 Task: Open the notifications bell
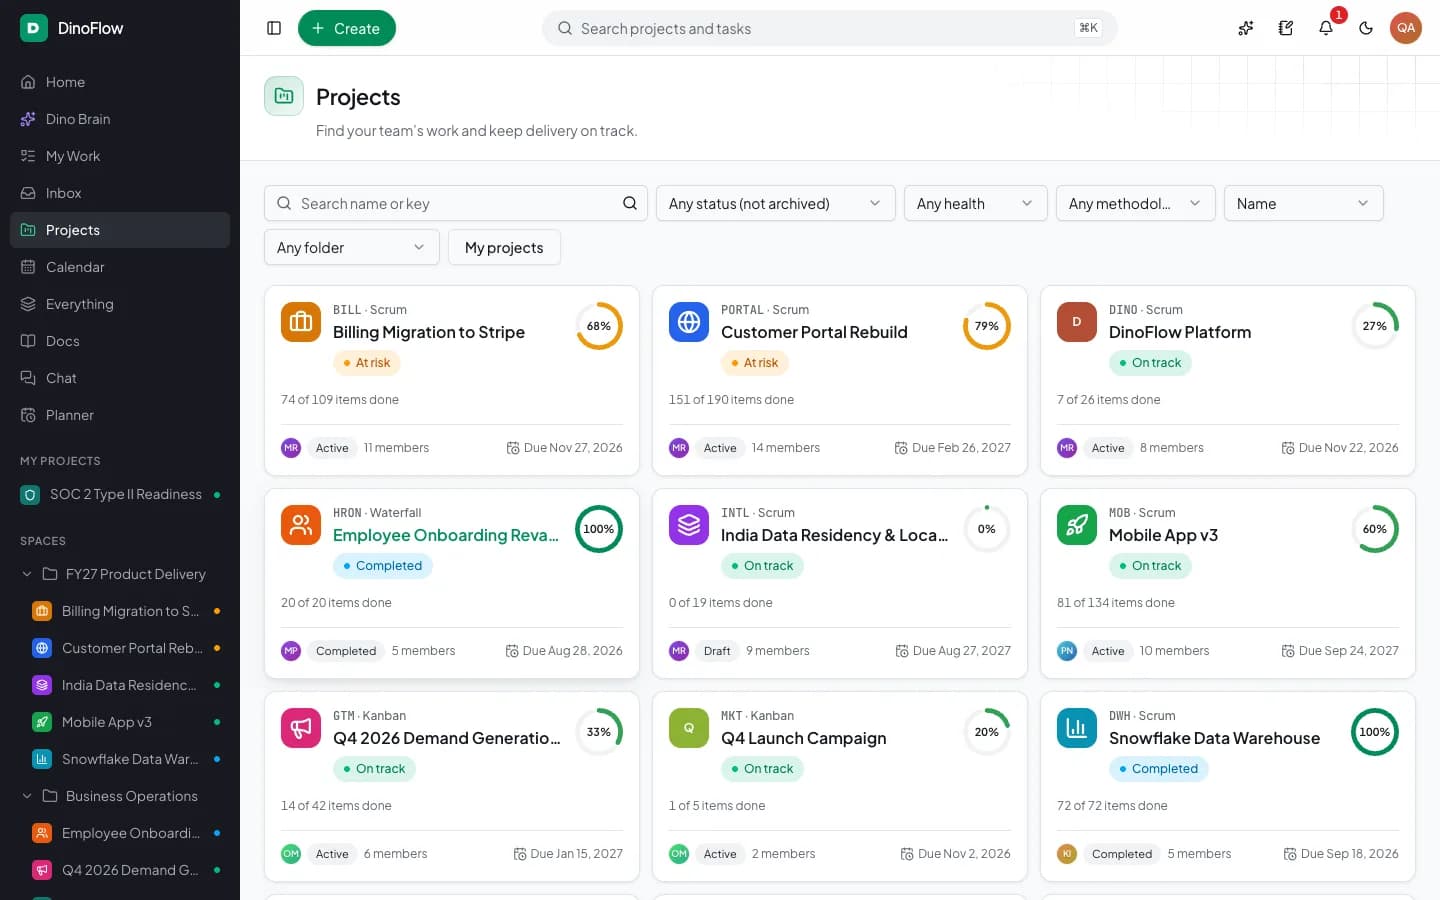[1326, 28]
